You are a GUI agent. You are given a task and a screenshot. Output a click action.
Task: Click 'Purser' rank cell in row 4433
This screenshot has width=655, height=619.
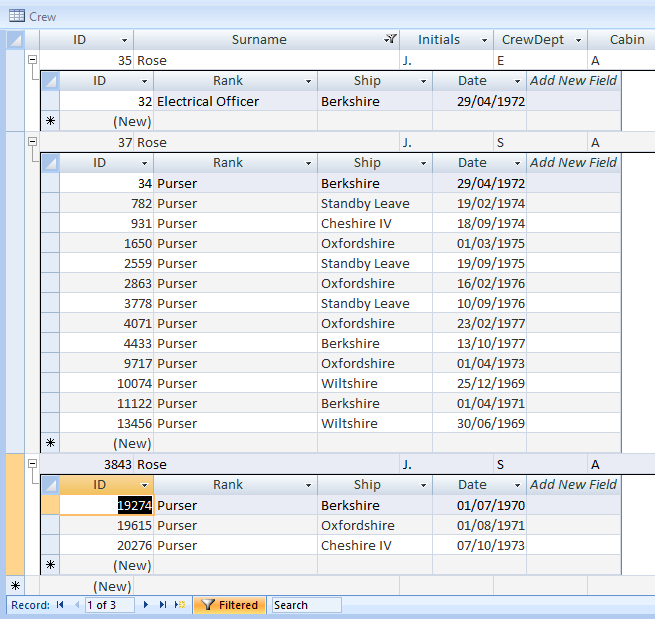(235, 343)
